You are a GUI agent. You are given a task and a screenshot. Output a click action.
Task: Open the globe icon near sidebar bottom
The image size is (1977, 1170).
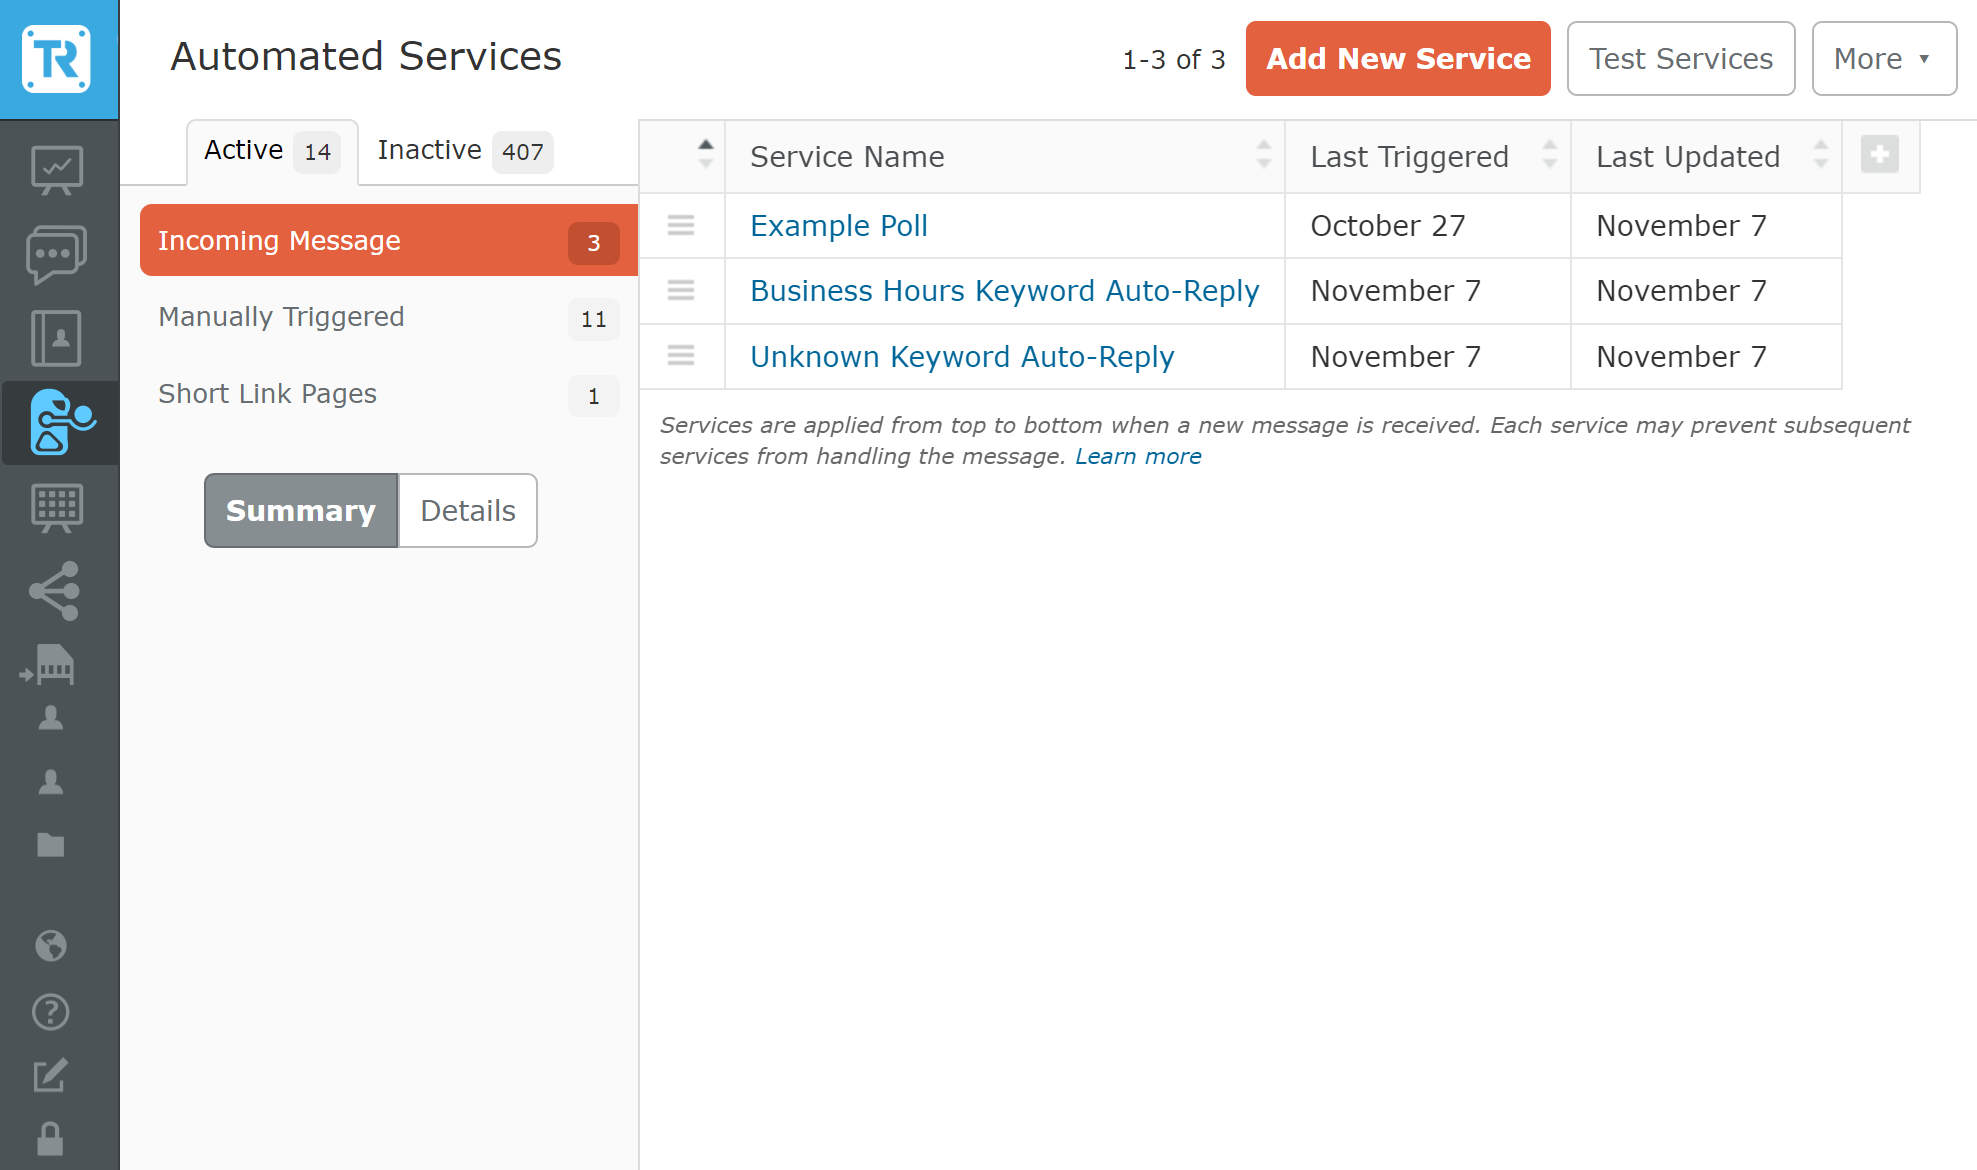(x=51, y=945)
